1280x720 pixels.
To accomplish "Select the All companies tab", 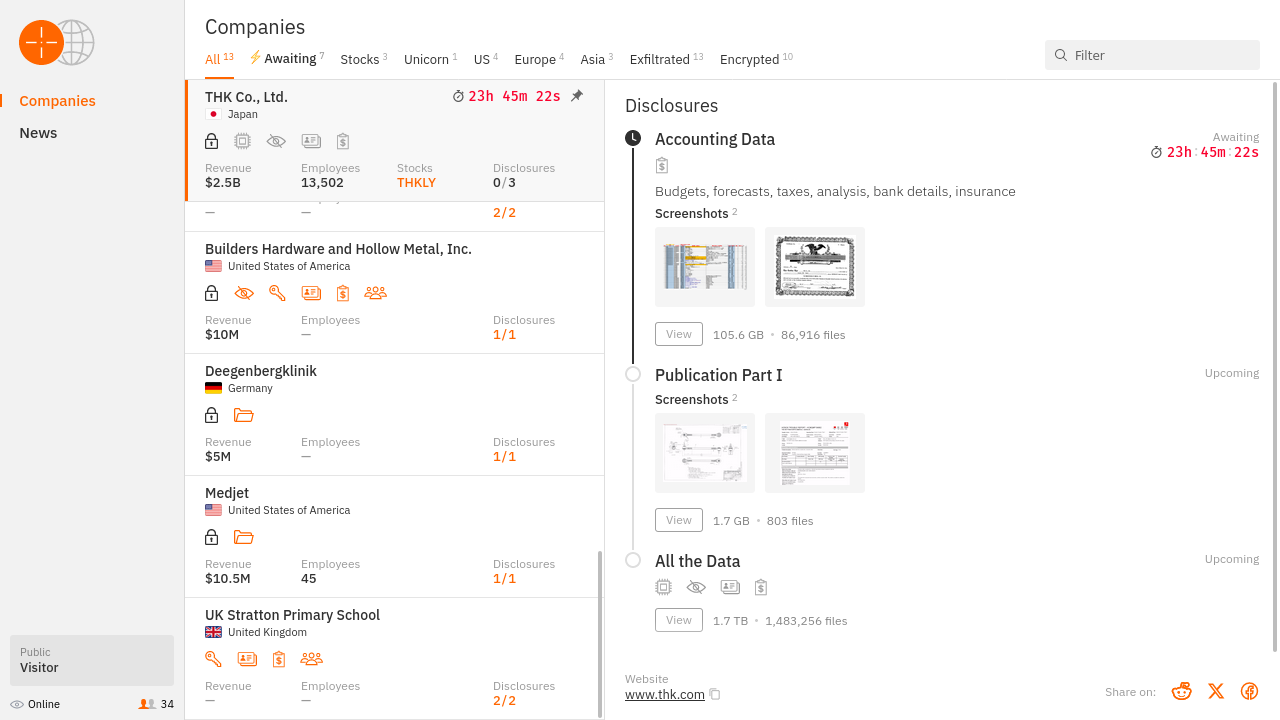I will [219, 59].
